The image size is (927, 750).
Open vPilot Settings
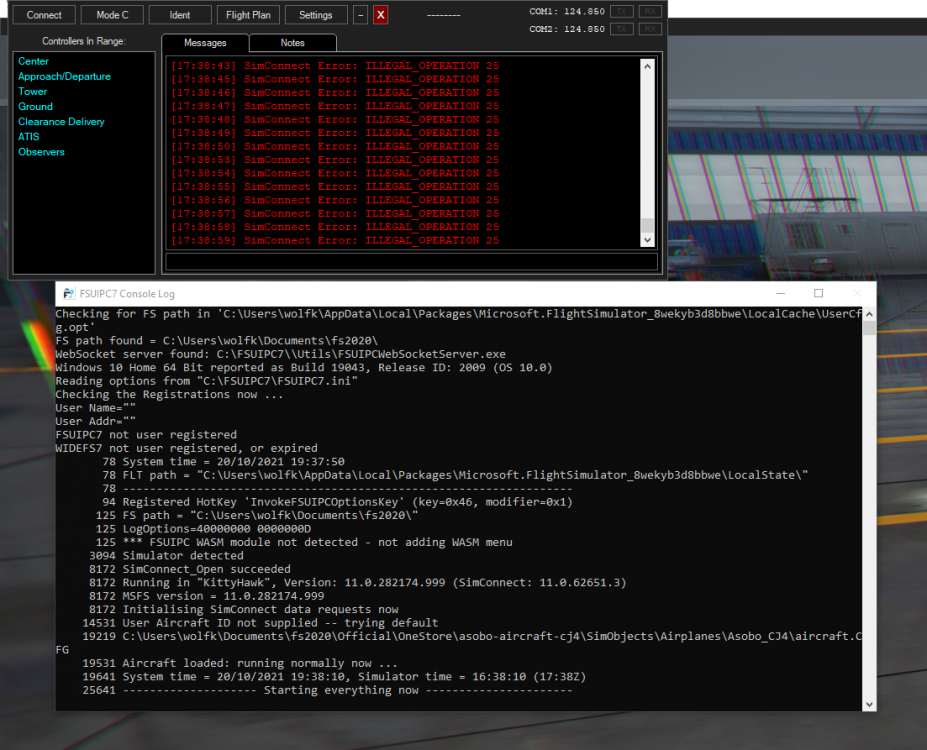[x=315, y=15]
